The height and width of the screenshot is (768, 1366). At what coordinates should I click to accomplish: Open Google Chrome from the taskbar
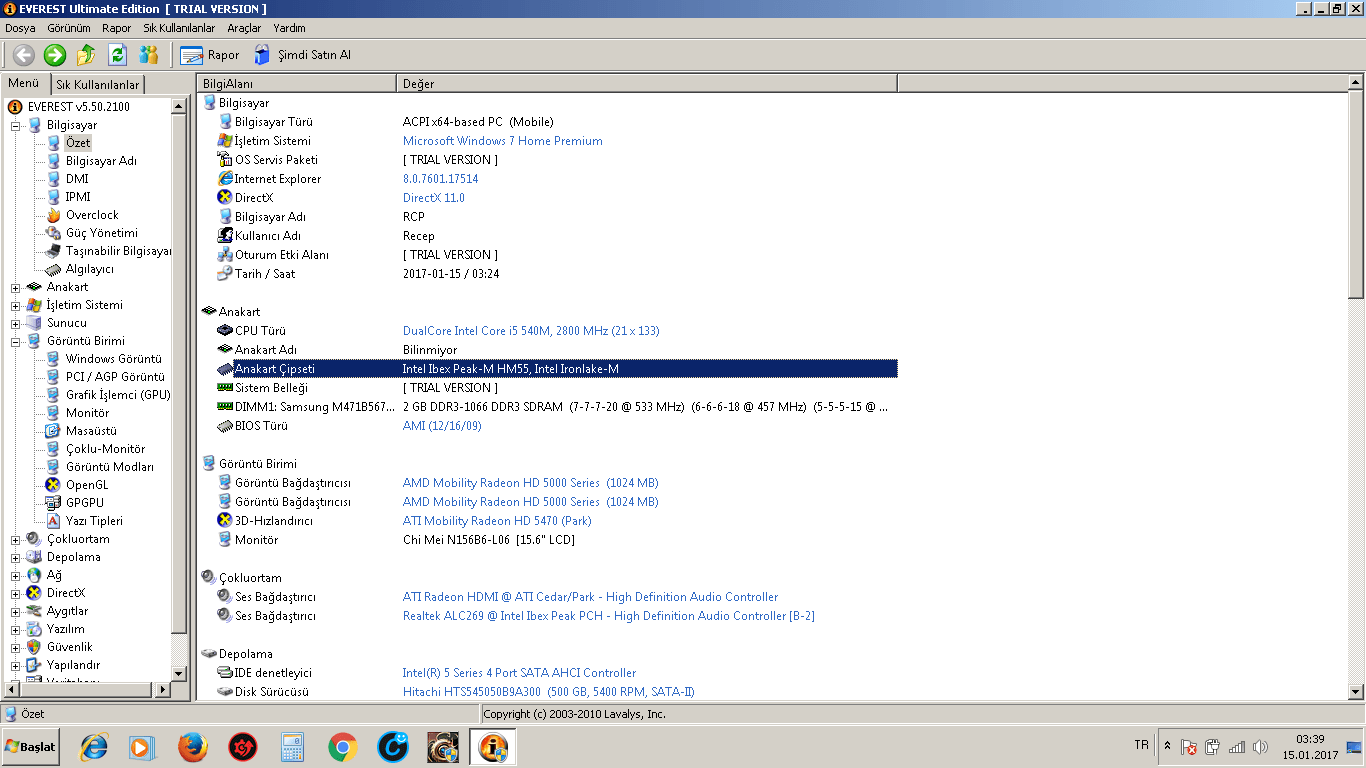343,747
